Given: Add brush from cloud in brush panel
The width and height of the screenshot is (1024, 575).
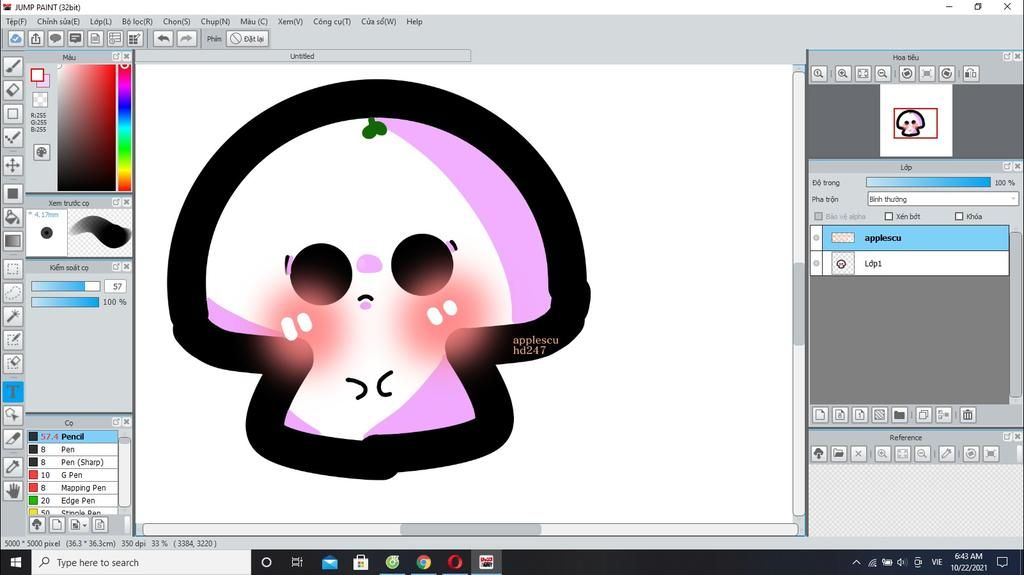Looking at the screenshot, I should [37, 524].
